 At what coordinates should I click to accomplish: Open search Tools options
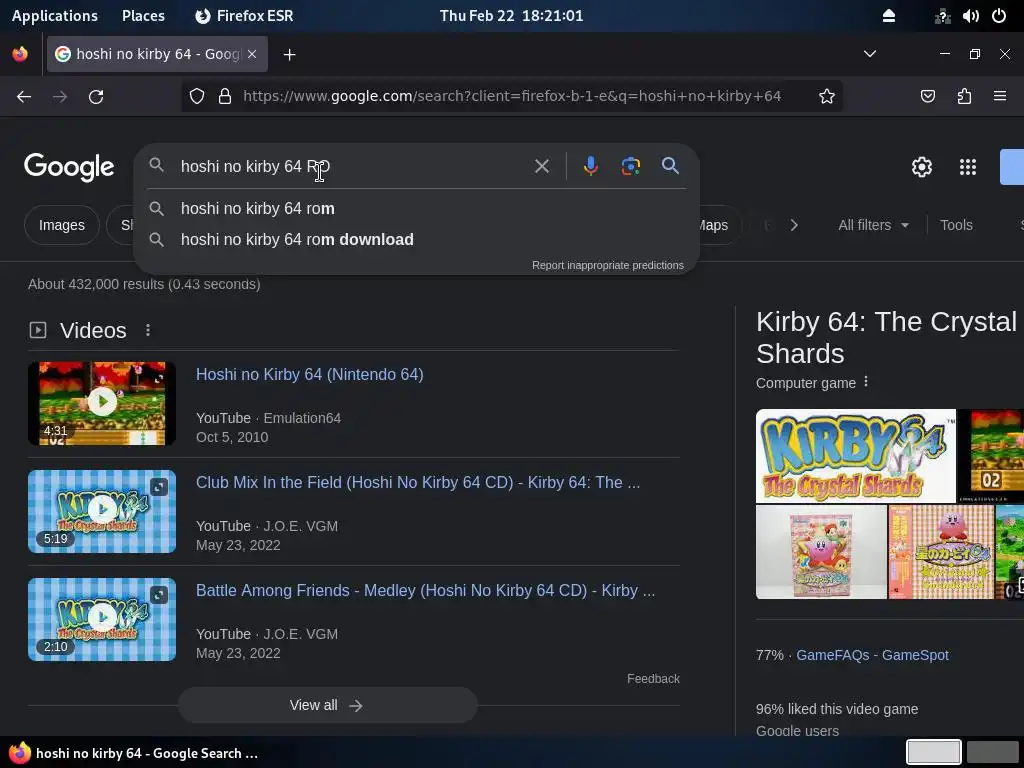[956, 225]
